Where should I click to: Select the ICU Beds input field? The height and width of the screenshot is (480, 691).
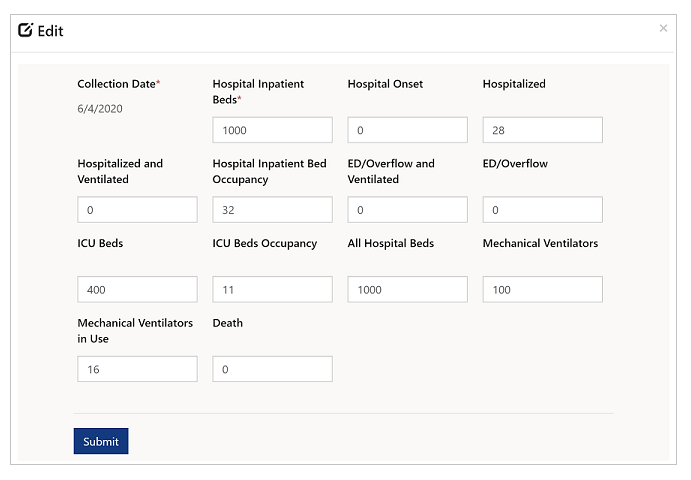(137, 289)
